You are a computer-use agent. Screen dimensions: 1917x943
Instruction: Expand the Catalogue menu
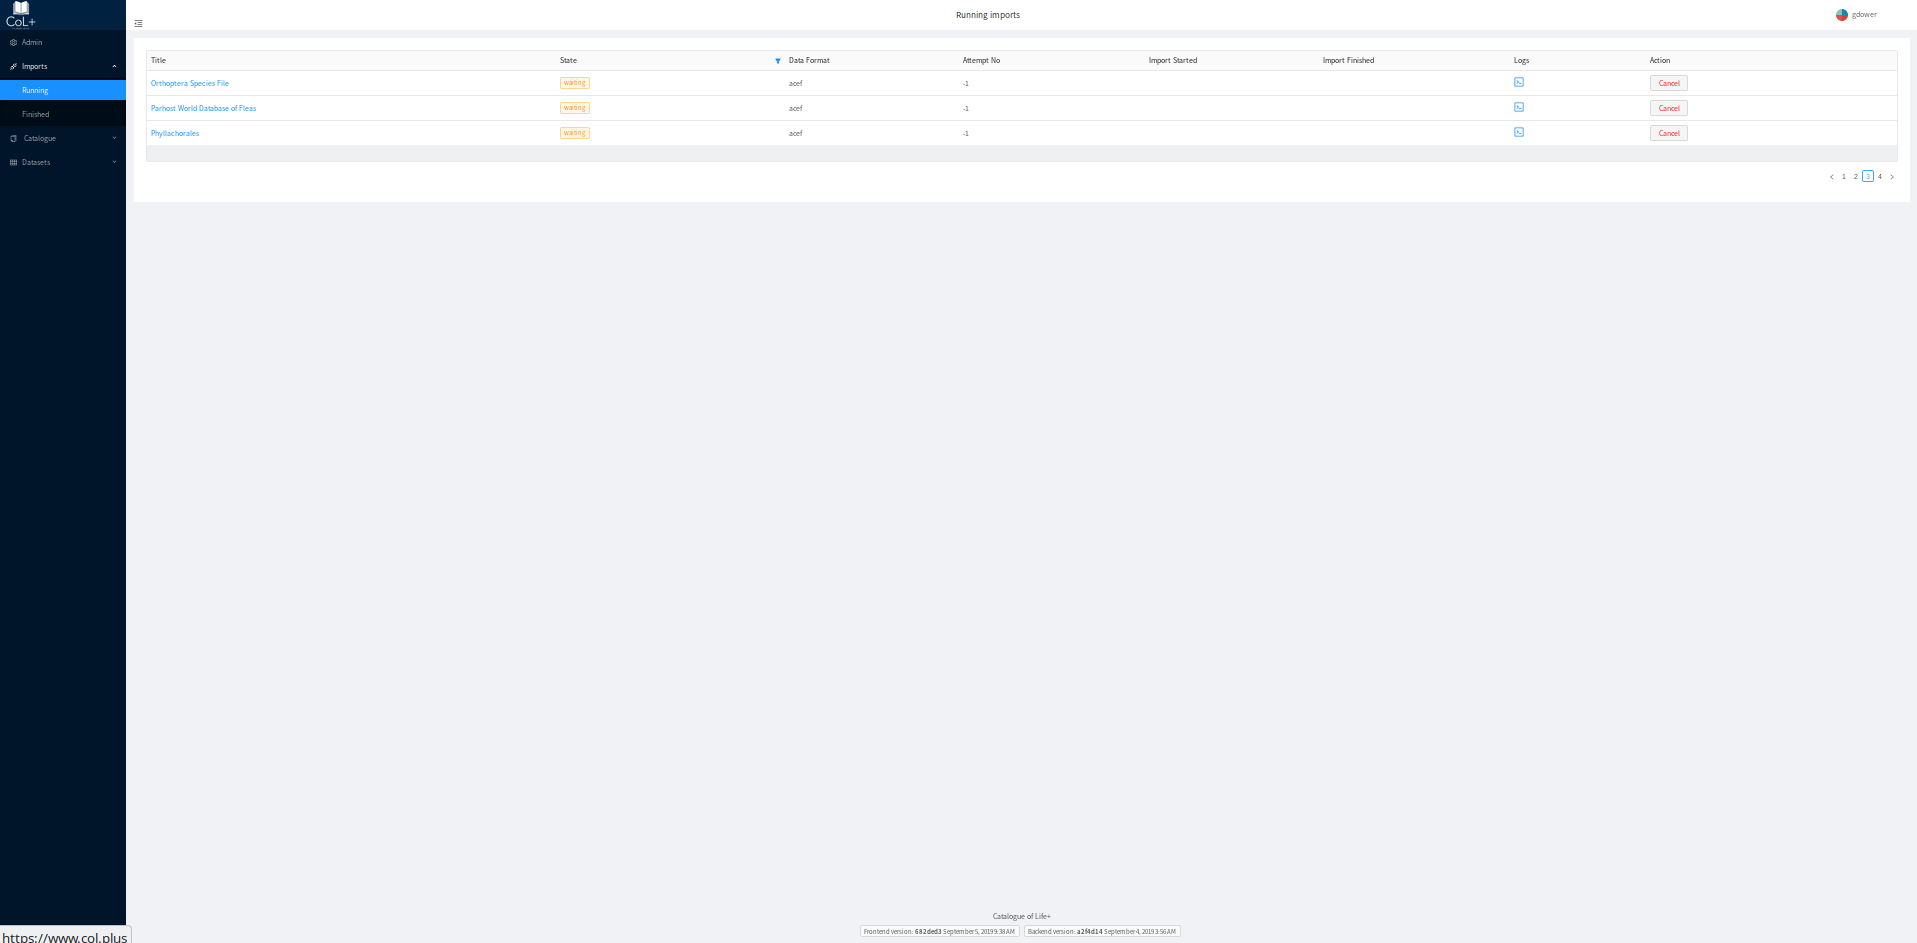point(63,138)
